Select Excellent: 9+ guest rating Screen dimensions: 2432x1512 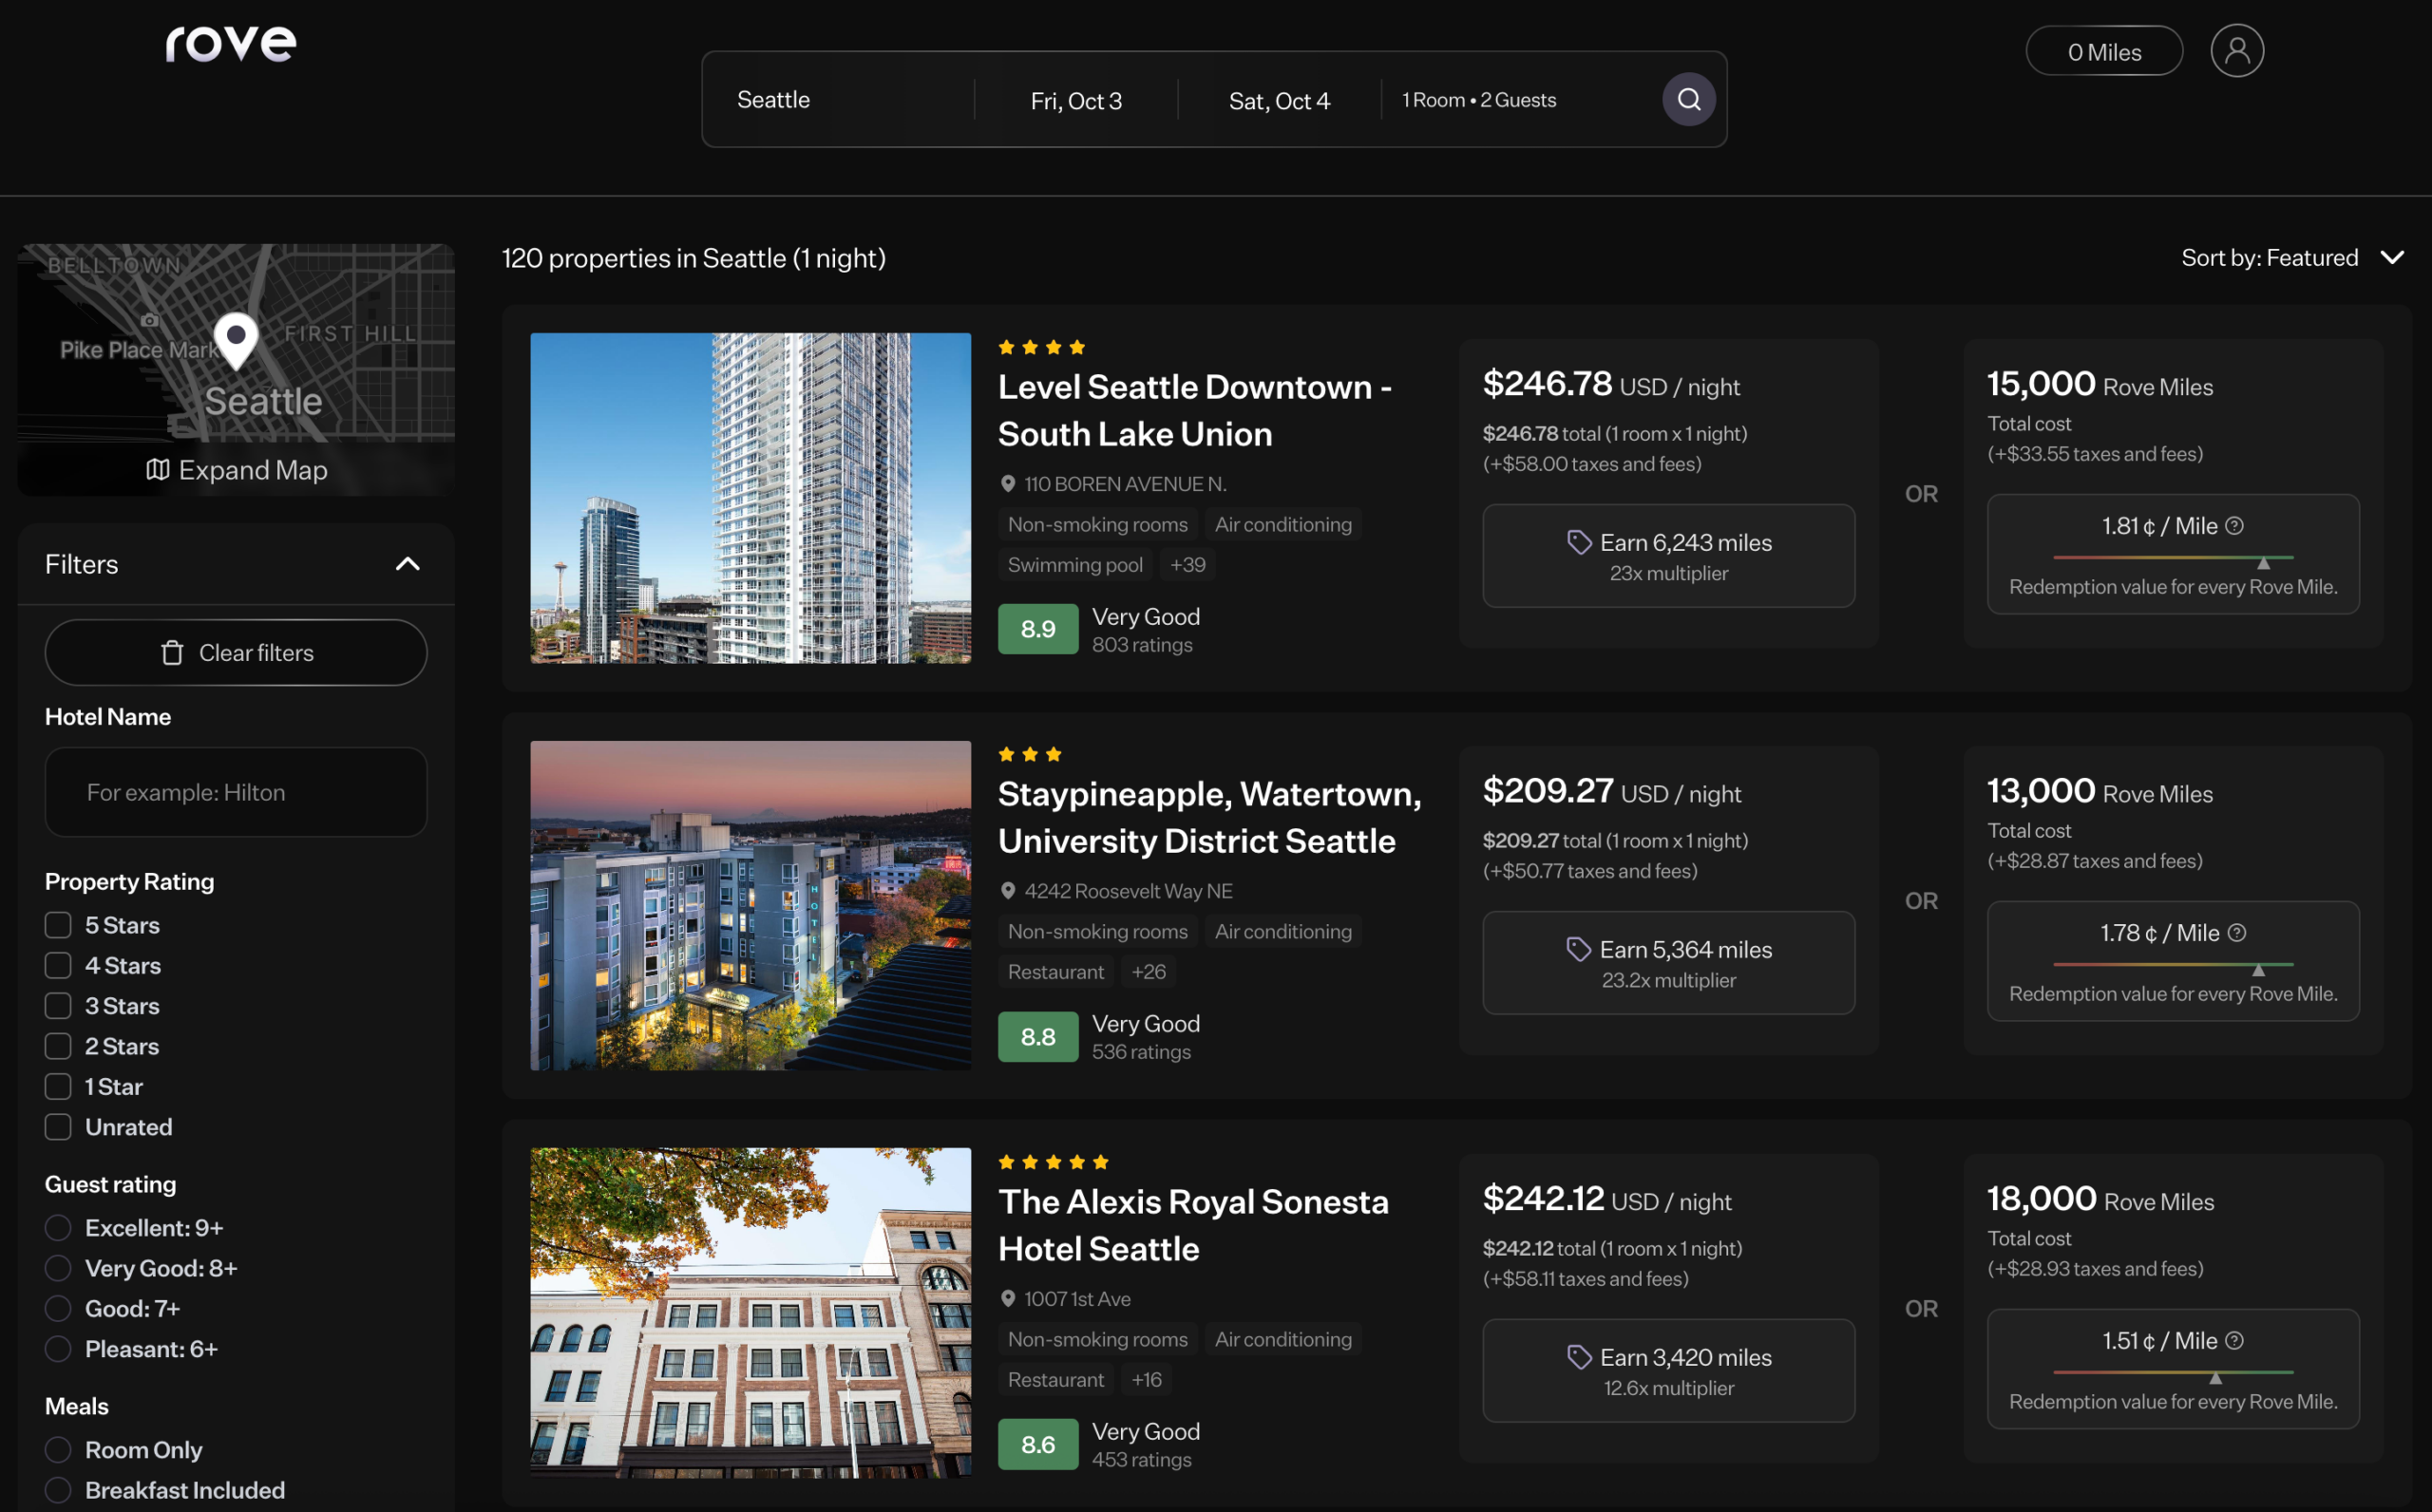click(x=58, y=1228)
